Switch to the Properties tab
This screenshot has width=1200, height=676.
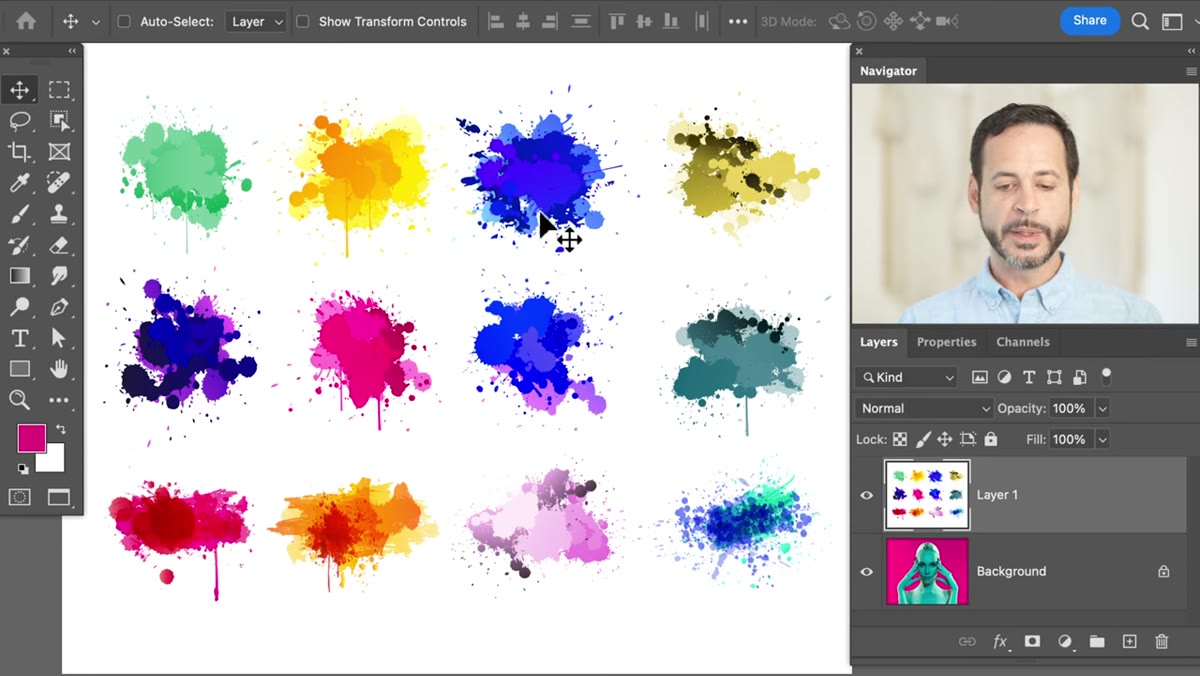point(946,342)
